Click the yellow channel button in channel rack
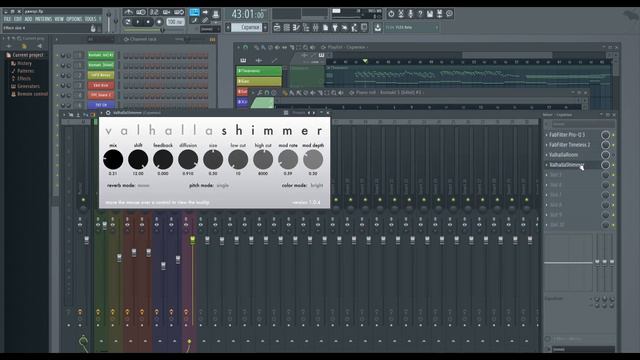This screenshot has width=640, height=360. tap(101, 75)
